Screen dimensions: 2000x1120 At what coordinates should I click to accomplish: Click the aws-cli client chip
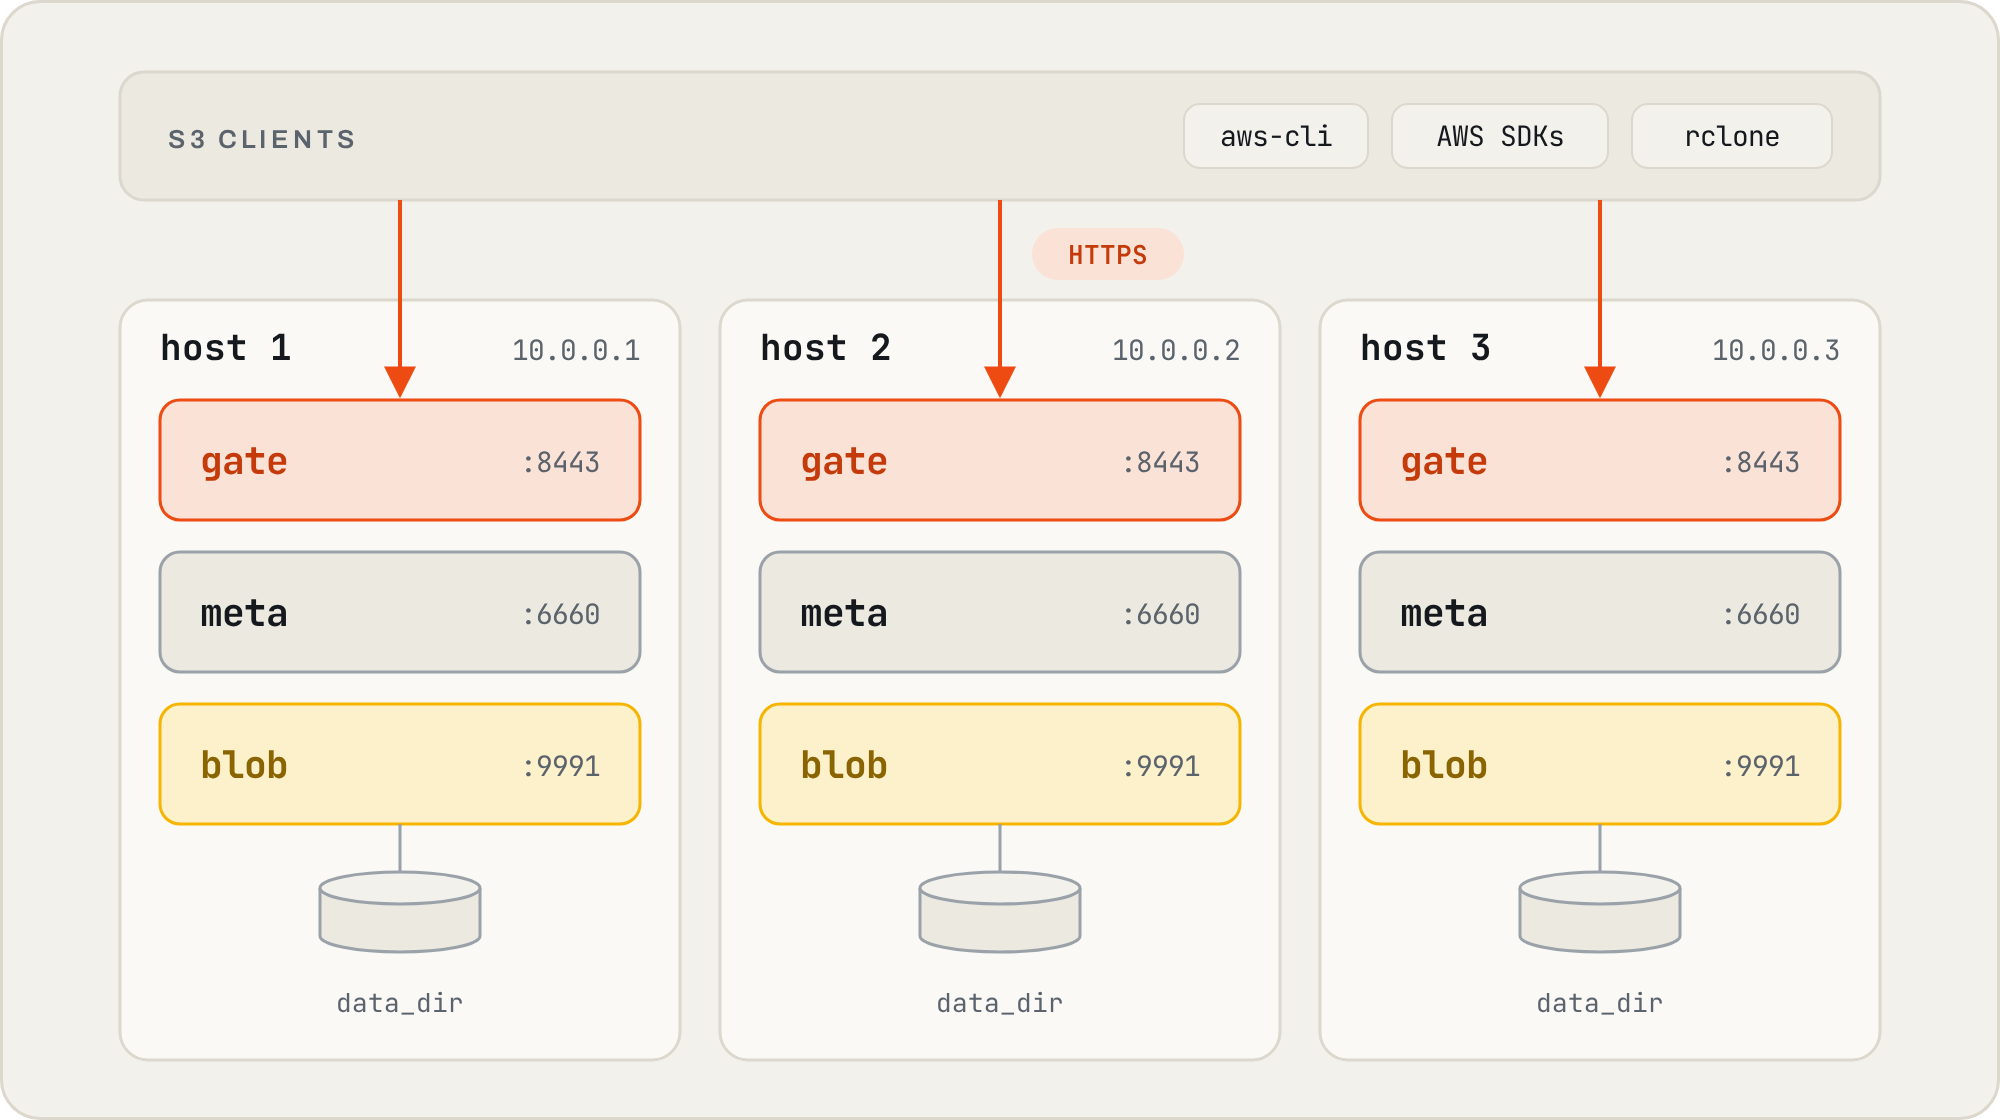pyautogui.click(x=1276, y=136)
